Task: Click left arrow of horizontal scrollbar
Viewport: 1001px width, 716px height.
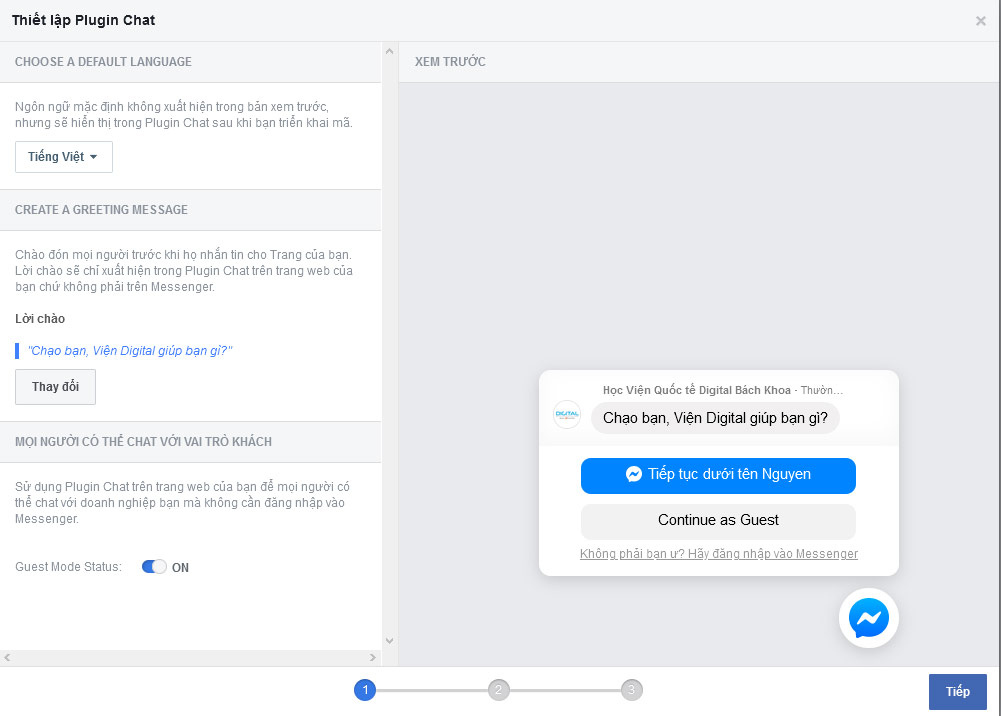Action: [x=7, y=657]
